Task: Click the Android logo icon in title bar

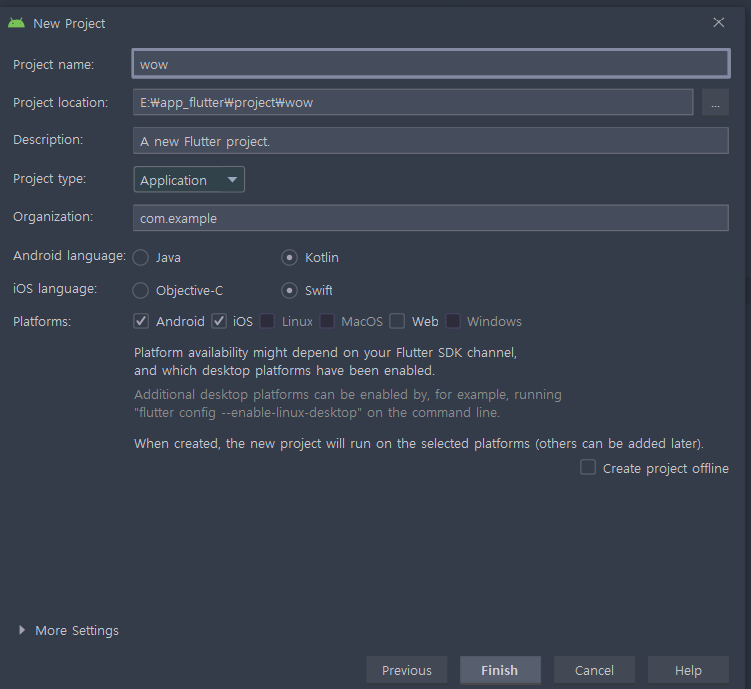Action: tap(16, 23)
